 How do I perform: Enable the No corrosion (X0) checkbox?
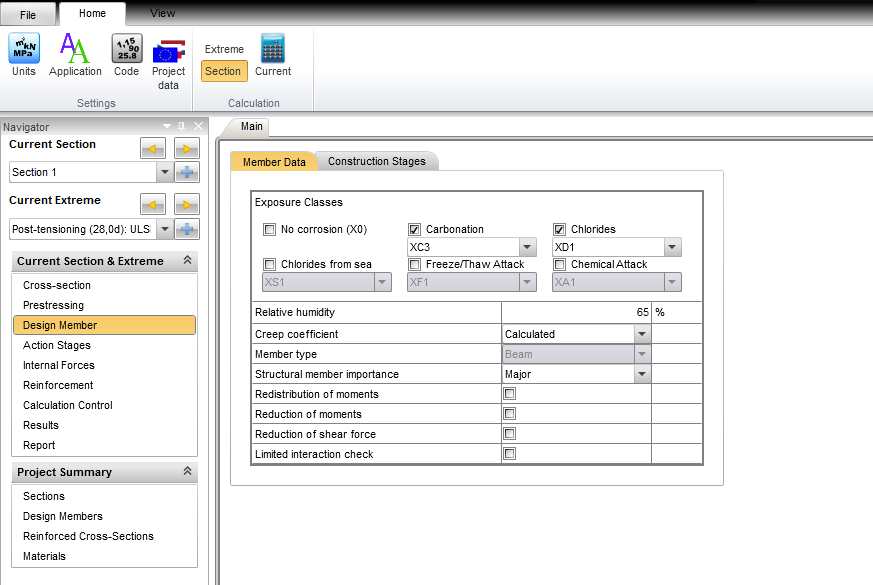[269, 230]
